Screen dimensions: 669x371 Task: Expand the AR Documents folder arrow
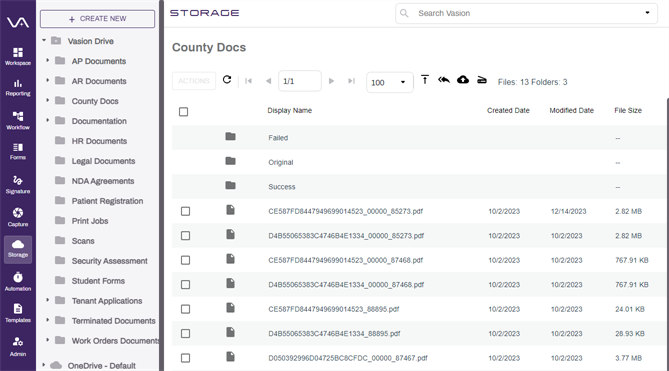(x=48, y=80)
